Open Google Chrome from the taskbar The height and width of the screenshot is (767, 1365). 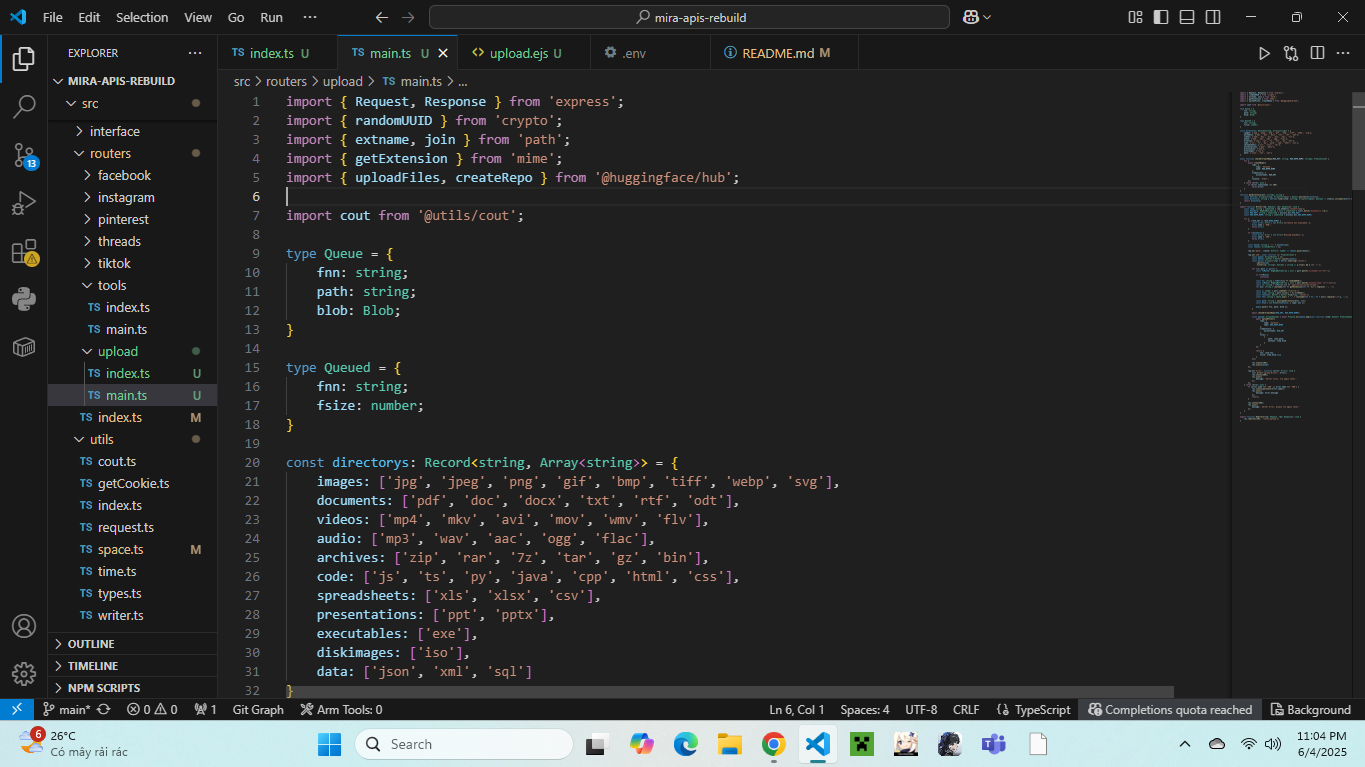coord(773,744)
